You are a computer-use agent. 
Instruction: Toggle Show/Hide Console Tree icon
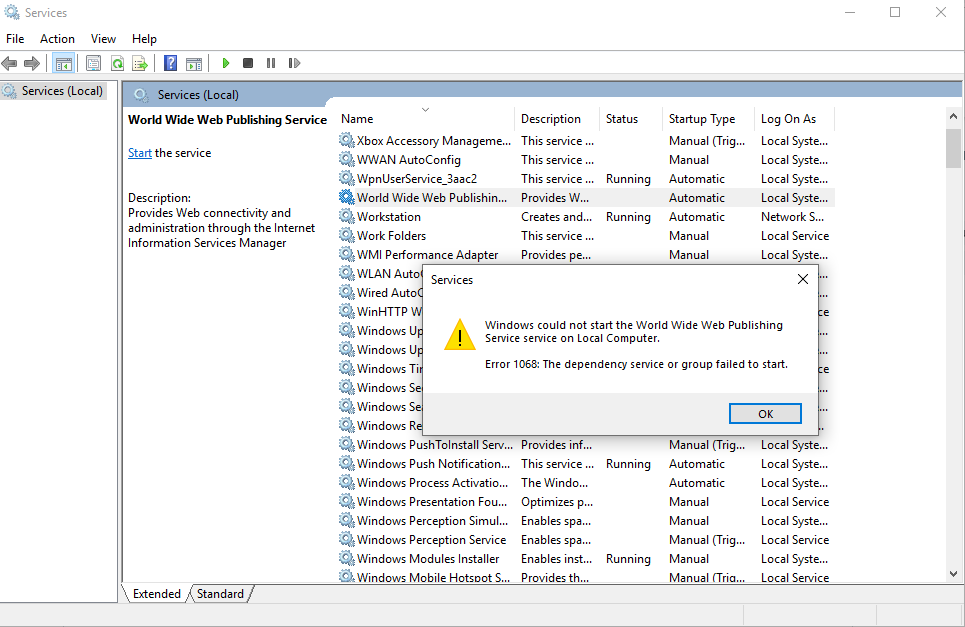pyautogui.click(x=64, y=63)
